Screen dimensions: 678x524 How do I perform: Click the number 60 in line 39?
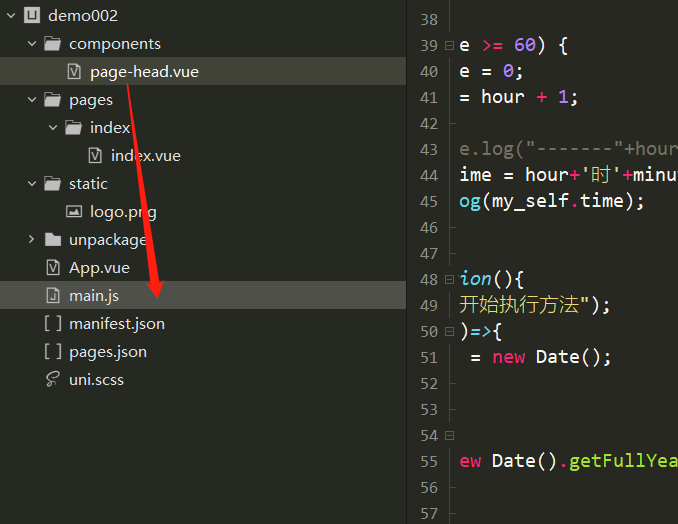(x=525, y=45)
